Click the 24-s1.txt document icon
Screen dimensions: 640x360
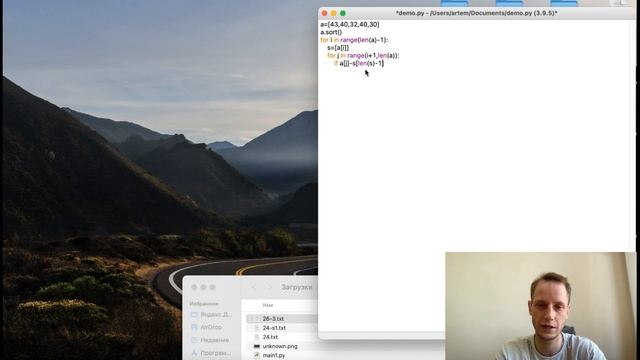tap(257, 328)
